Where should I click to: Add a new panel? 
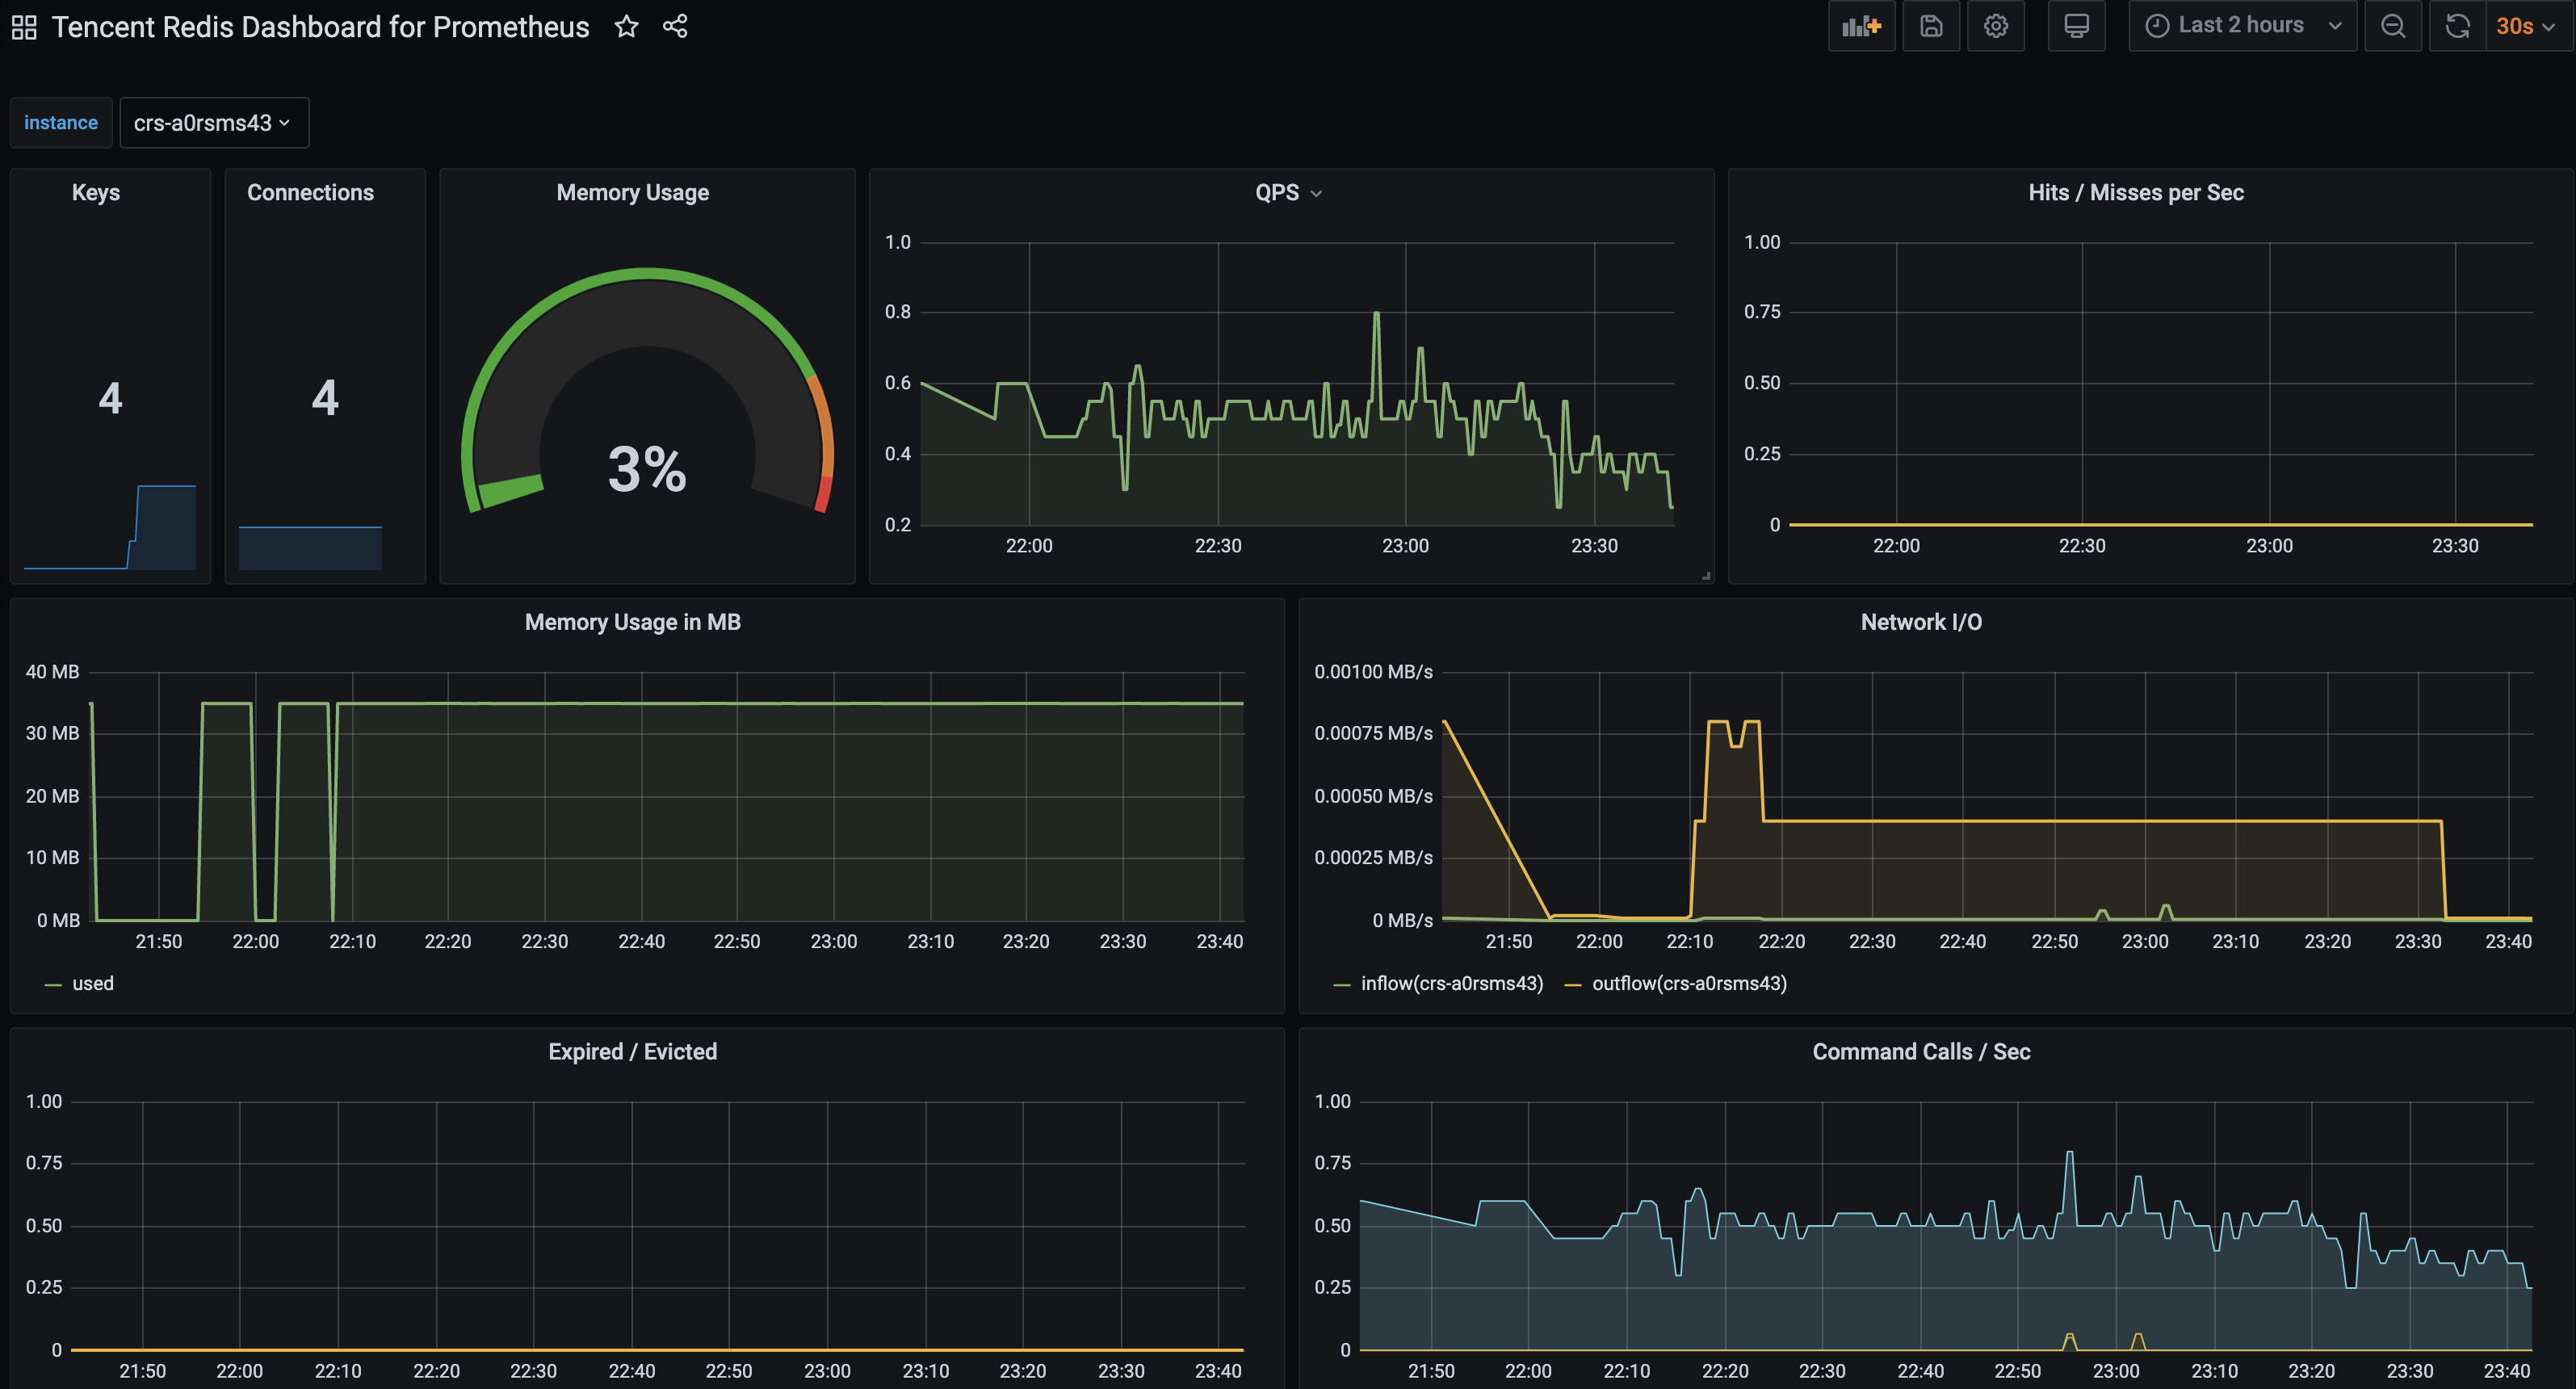(x=1861, y=26)
